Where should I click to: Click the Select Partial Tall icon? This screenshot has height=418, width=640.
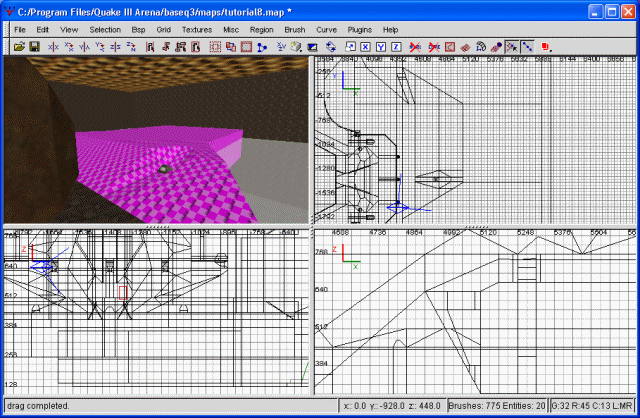tap(181, 47)
